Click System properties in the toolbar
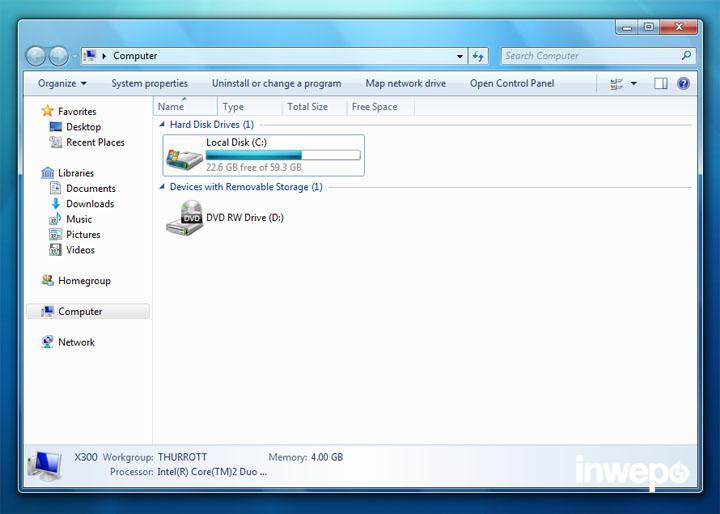This screenshot has height=514, width=720. (149, 83)
